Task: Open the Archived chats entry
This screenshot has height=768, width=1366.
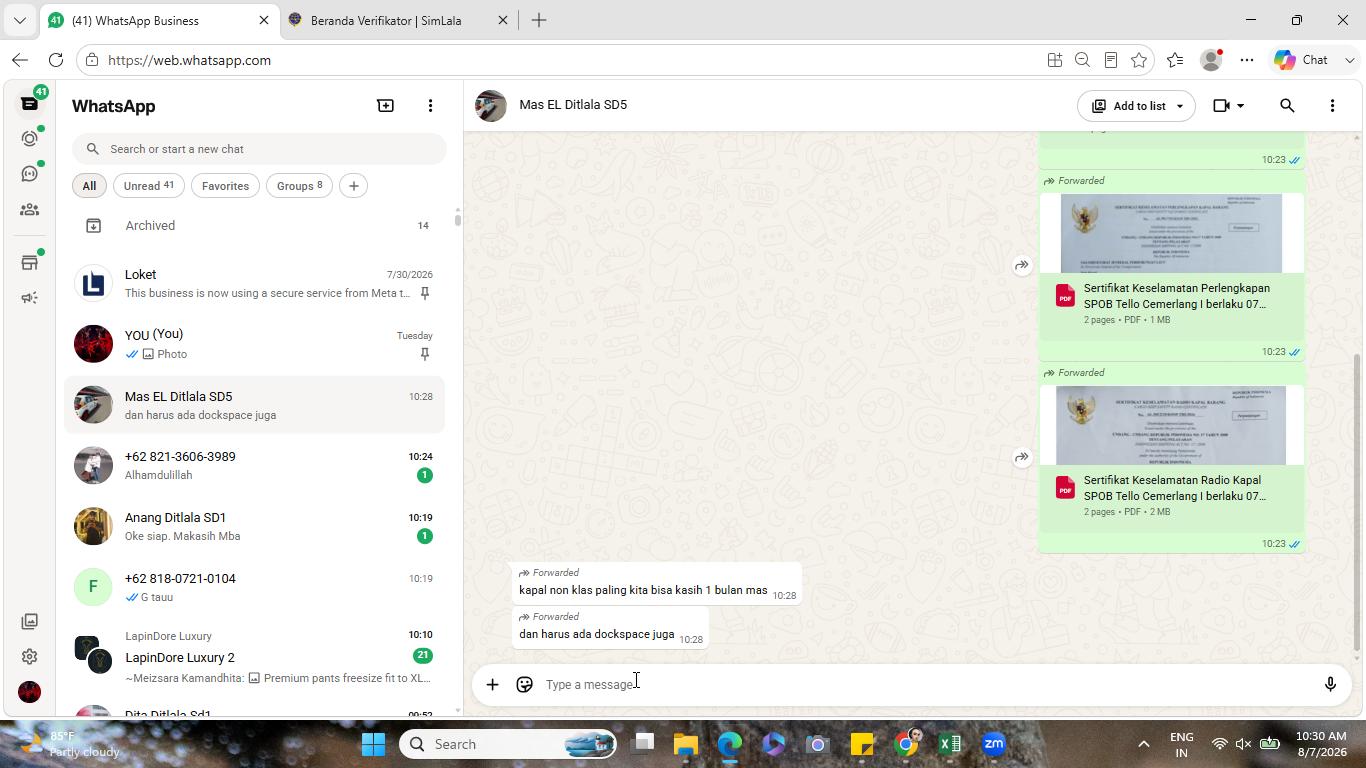Action: pyautogui.click(x=254, y=226)
